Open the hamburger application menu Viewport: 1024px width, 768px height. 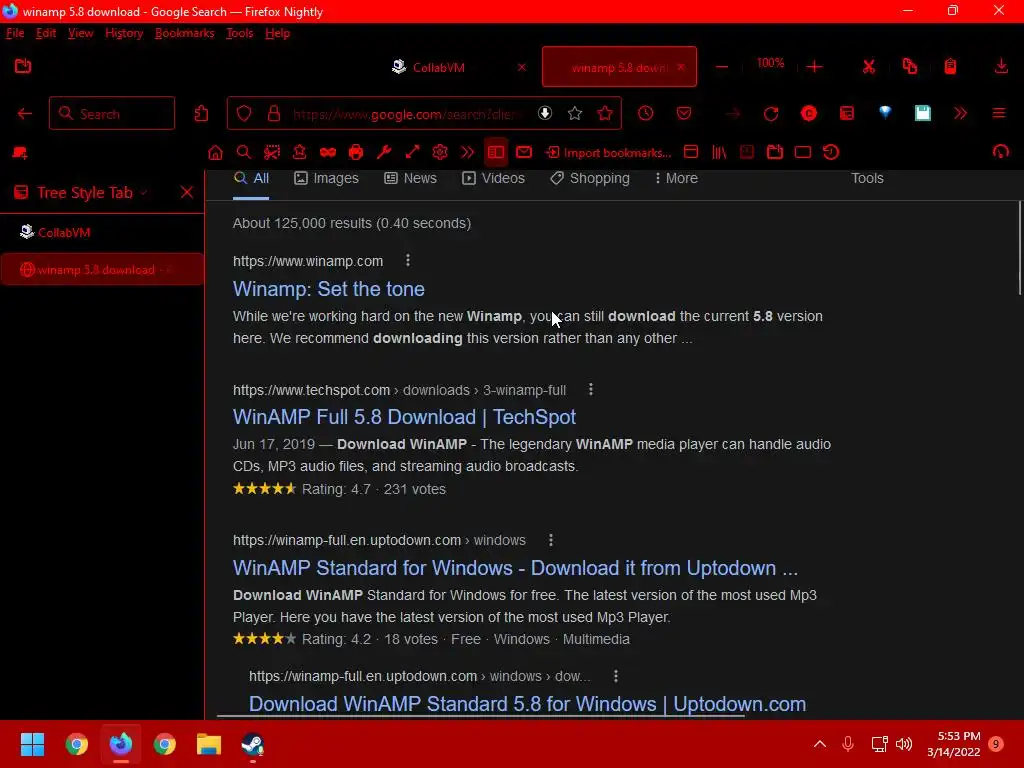[x=999, y=114]
